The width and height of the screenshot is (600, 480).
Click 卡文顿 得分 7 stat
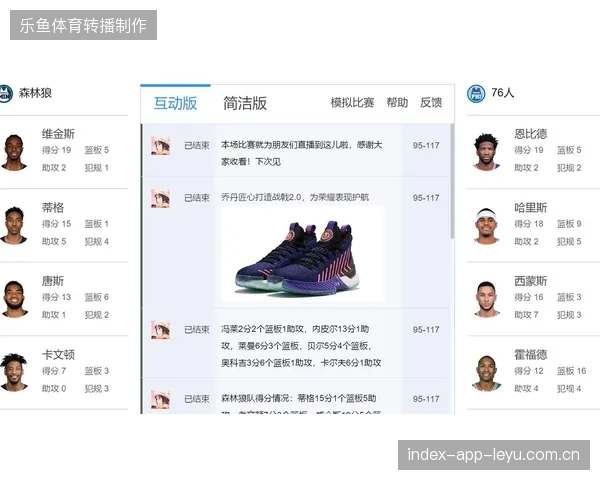(x=54, y=371)
